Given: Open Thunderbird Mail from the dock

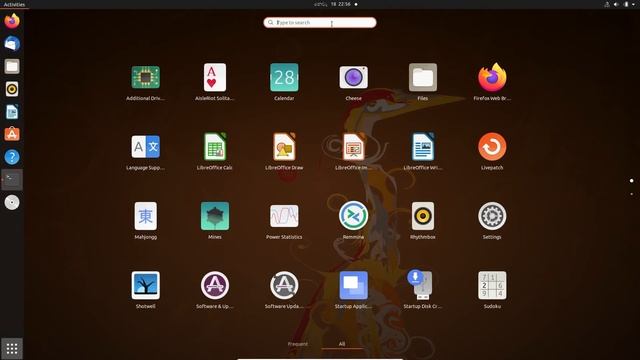Looking at the screenshot, I should coord(12,44).
